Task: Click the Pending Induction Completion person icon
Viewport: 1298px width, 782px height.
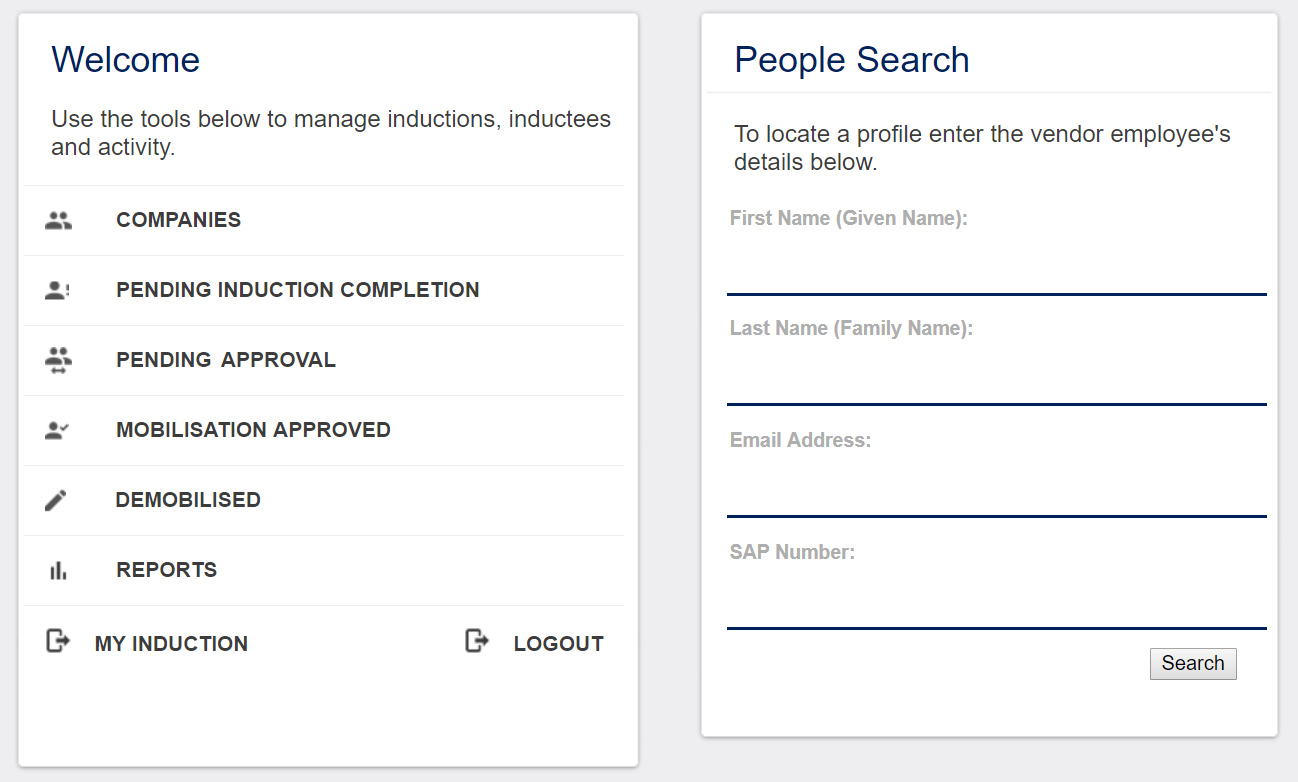Action: (x=58, y=291)
